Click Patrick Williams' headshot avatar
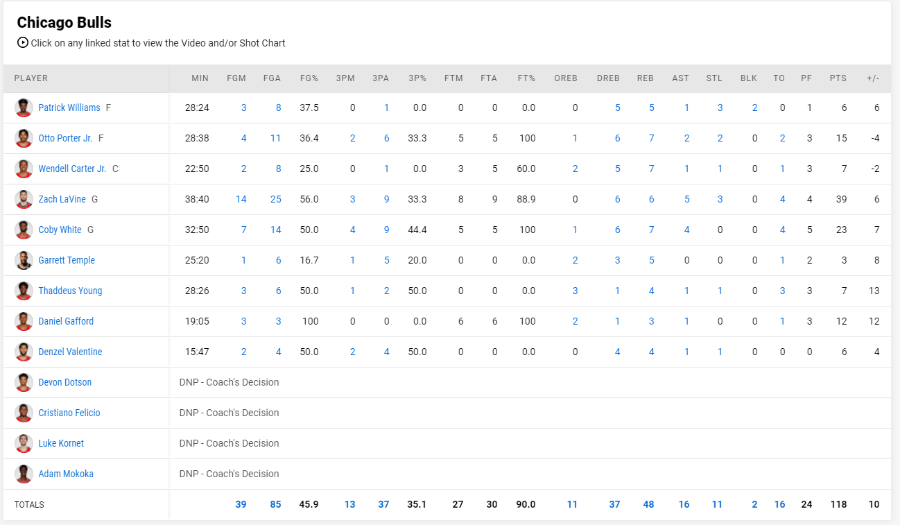This screenshot has height=525, width=900. pos(24,108)
